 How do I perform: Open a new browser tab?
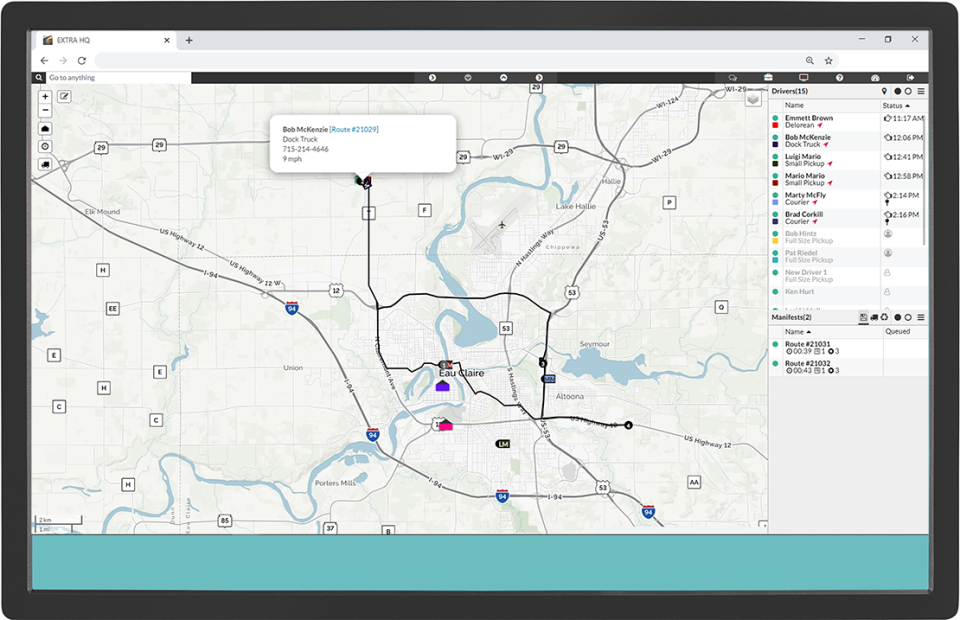click(189, 40)
